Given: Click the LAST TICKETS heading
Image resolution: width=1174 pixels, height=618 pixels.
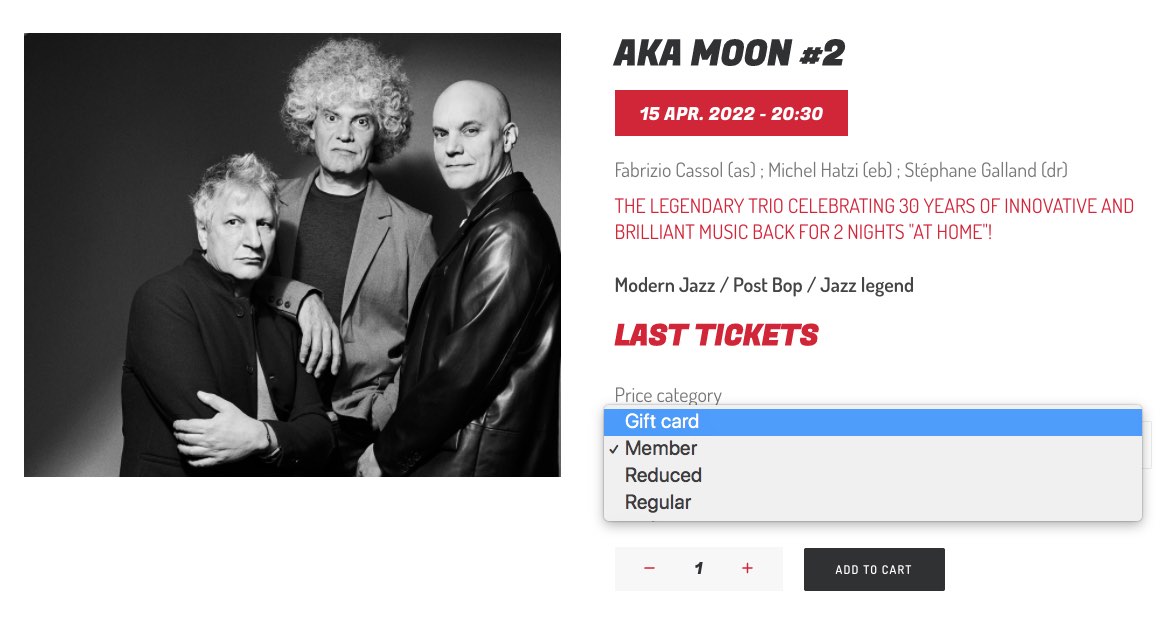Looking at the screenshot, I should (716, 336).
